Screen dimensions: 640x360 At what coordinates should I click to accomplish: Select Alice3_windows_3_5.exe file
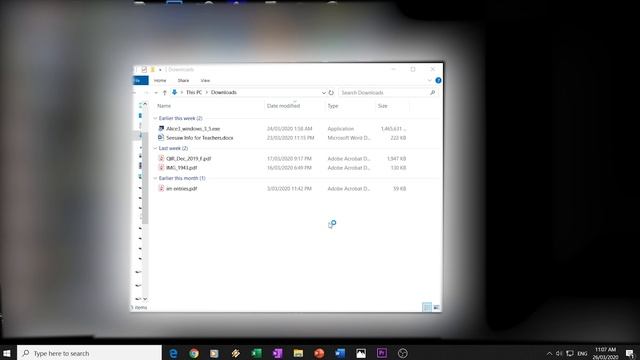tap(193, 129)
